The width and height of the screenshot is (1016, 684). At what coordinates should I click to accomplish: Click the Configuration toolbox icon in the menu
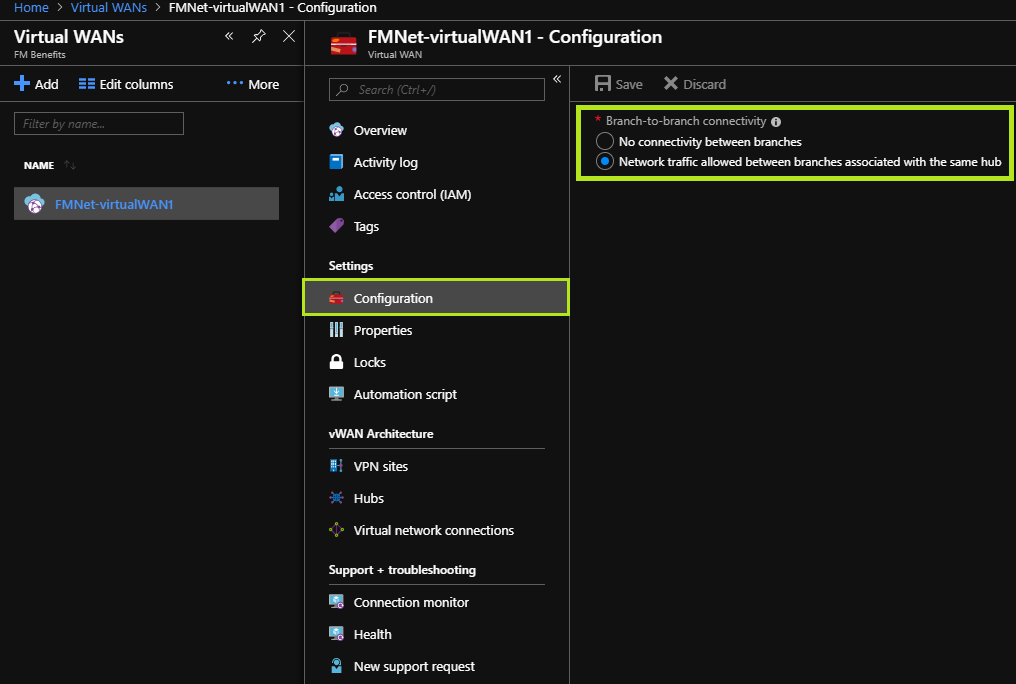[x=336, y=298]
